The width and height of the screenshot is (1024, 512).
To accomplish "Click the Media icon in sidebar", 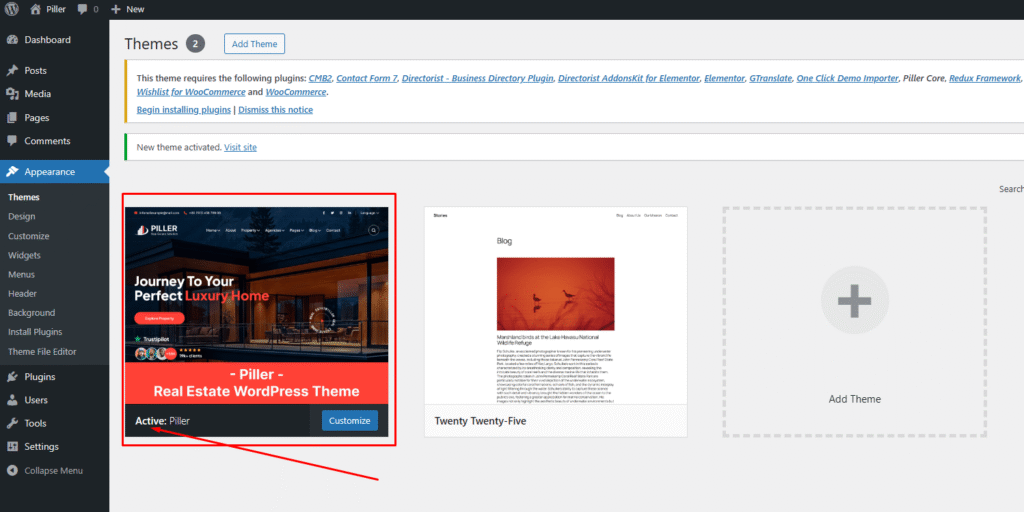I will (x=12, y=94).
